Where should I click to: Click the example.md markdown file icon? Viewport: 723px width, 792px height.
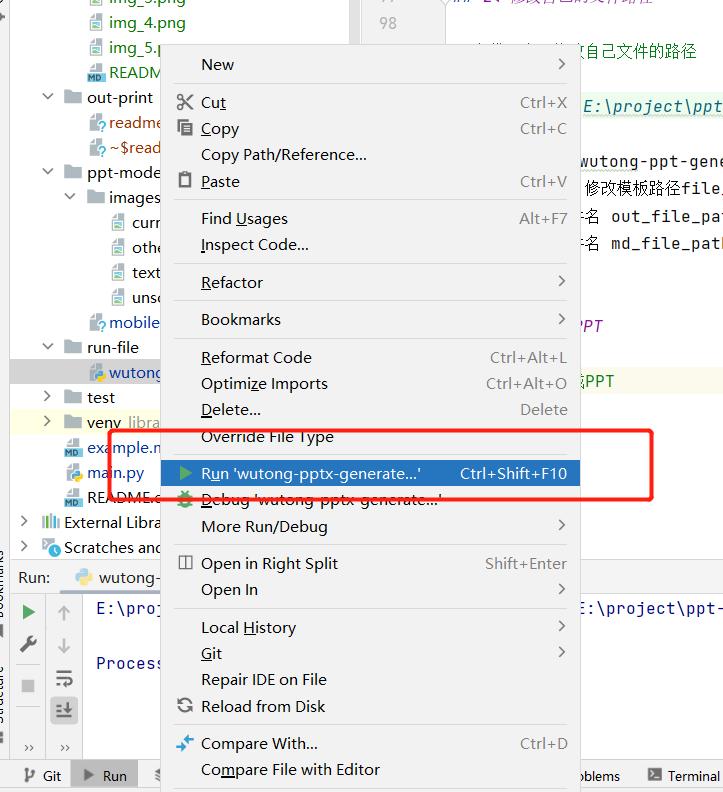(x=73, y=448)
